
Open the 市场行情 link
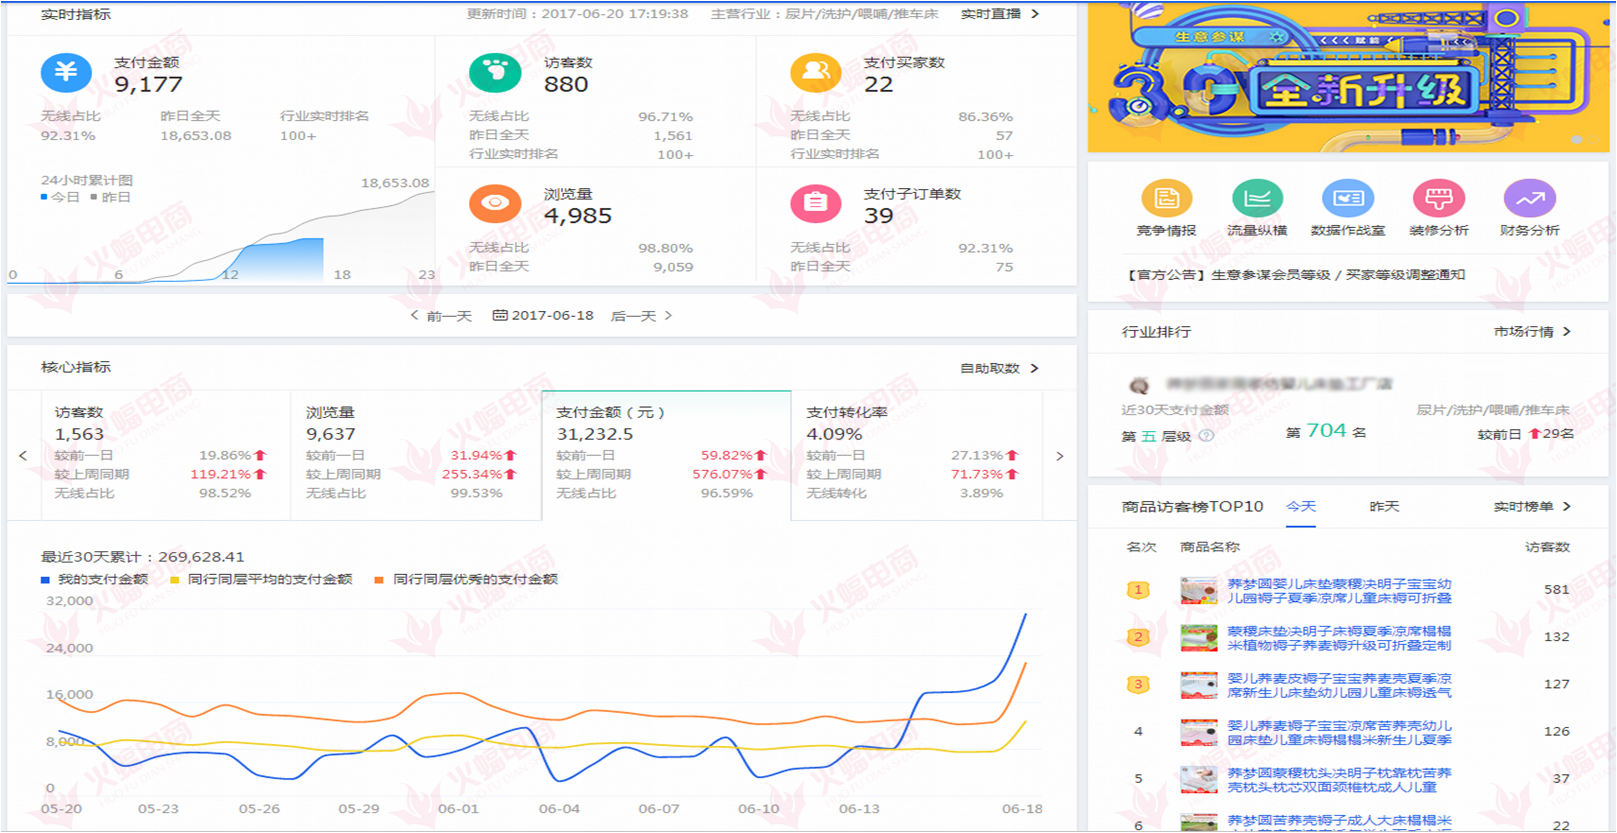tap(1532, 332)
